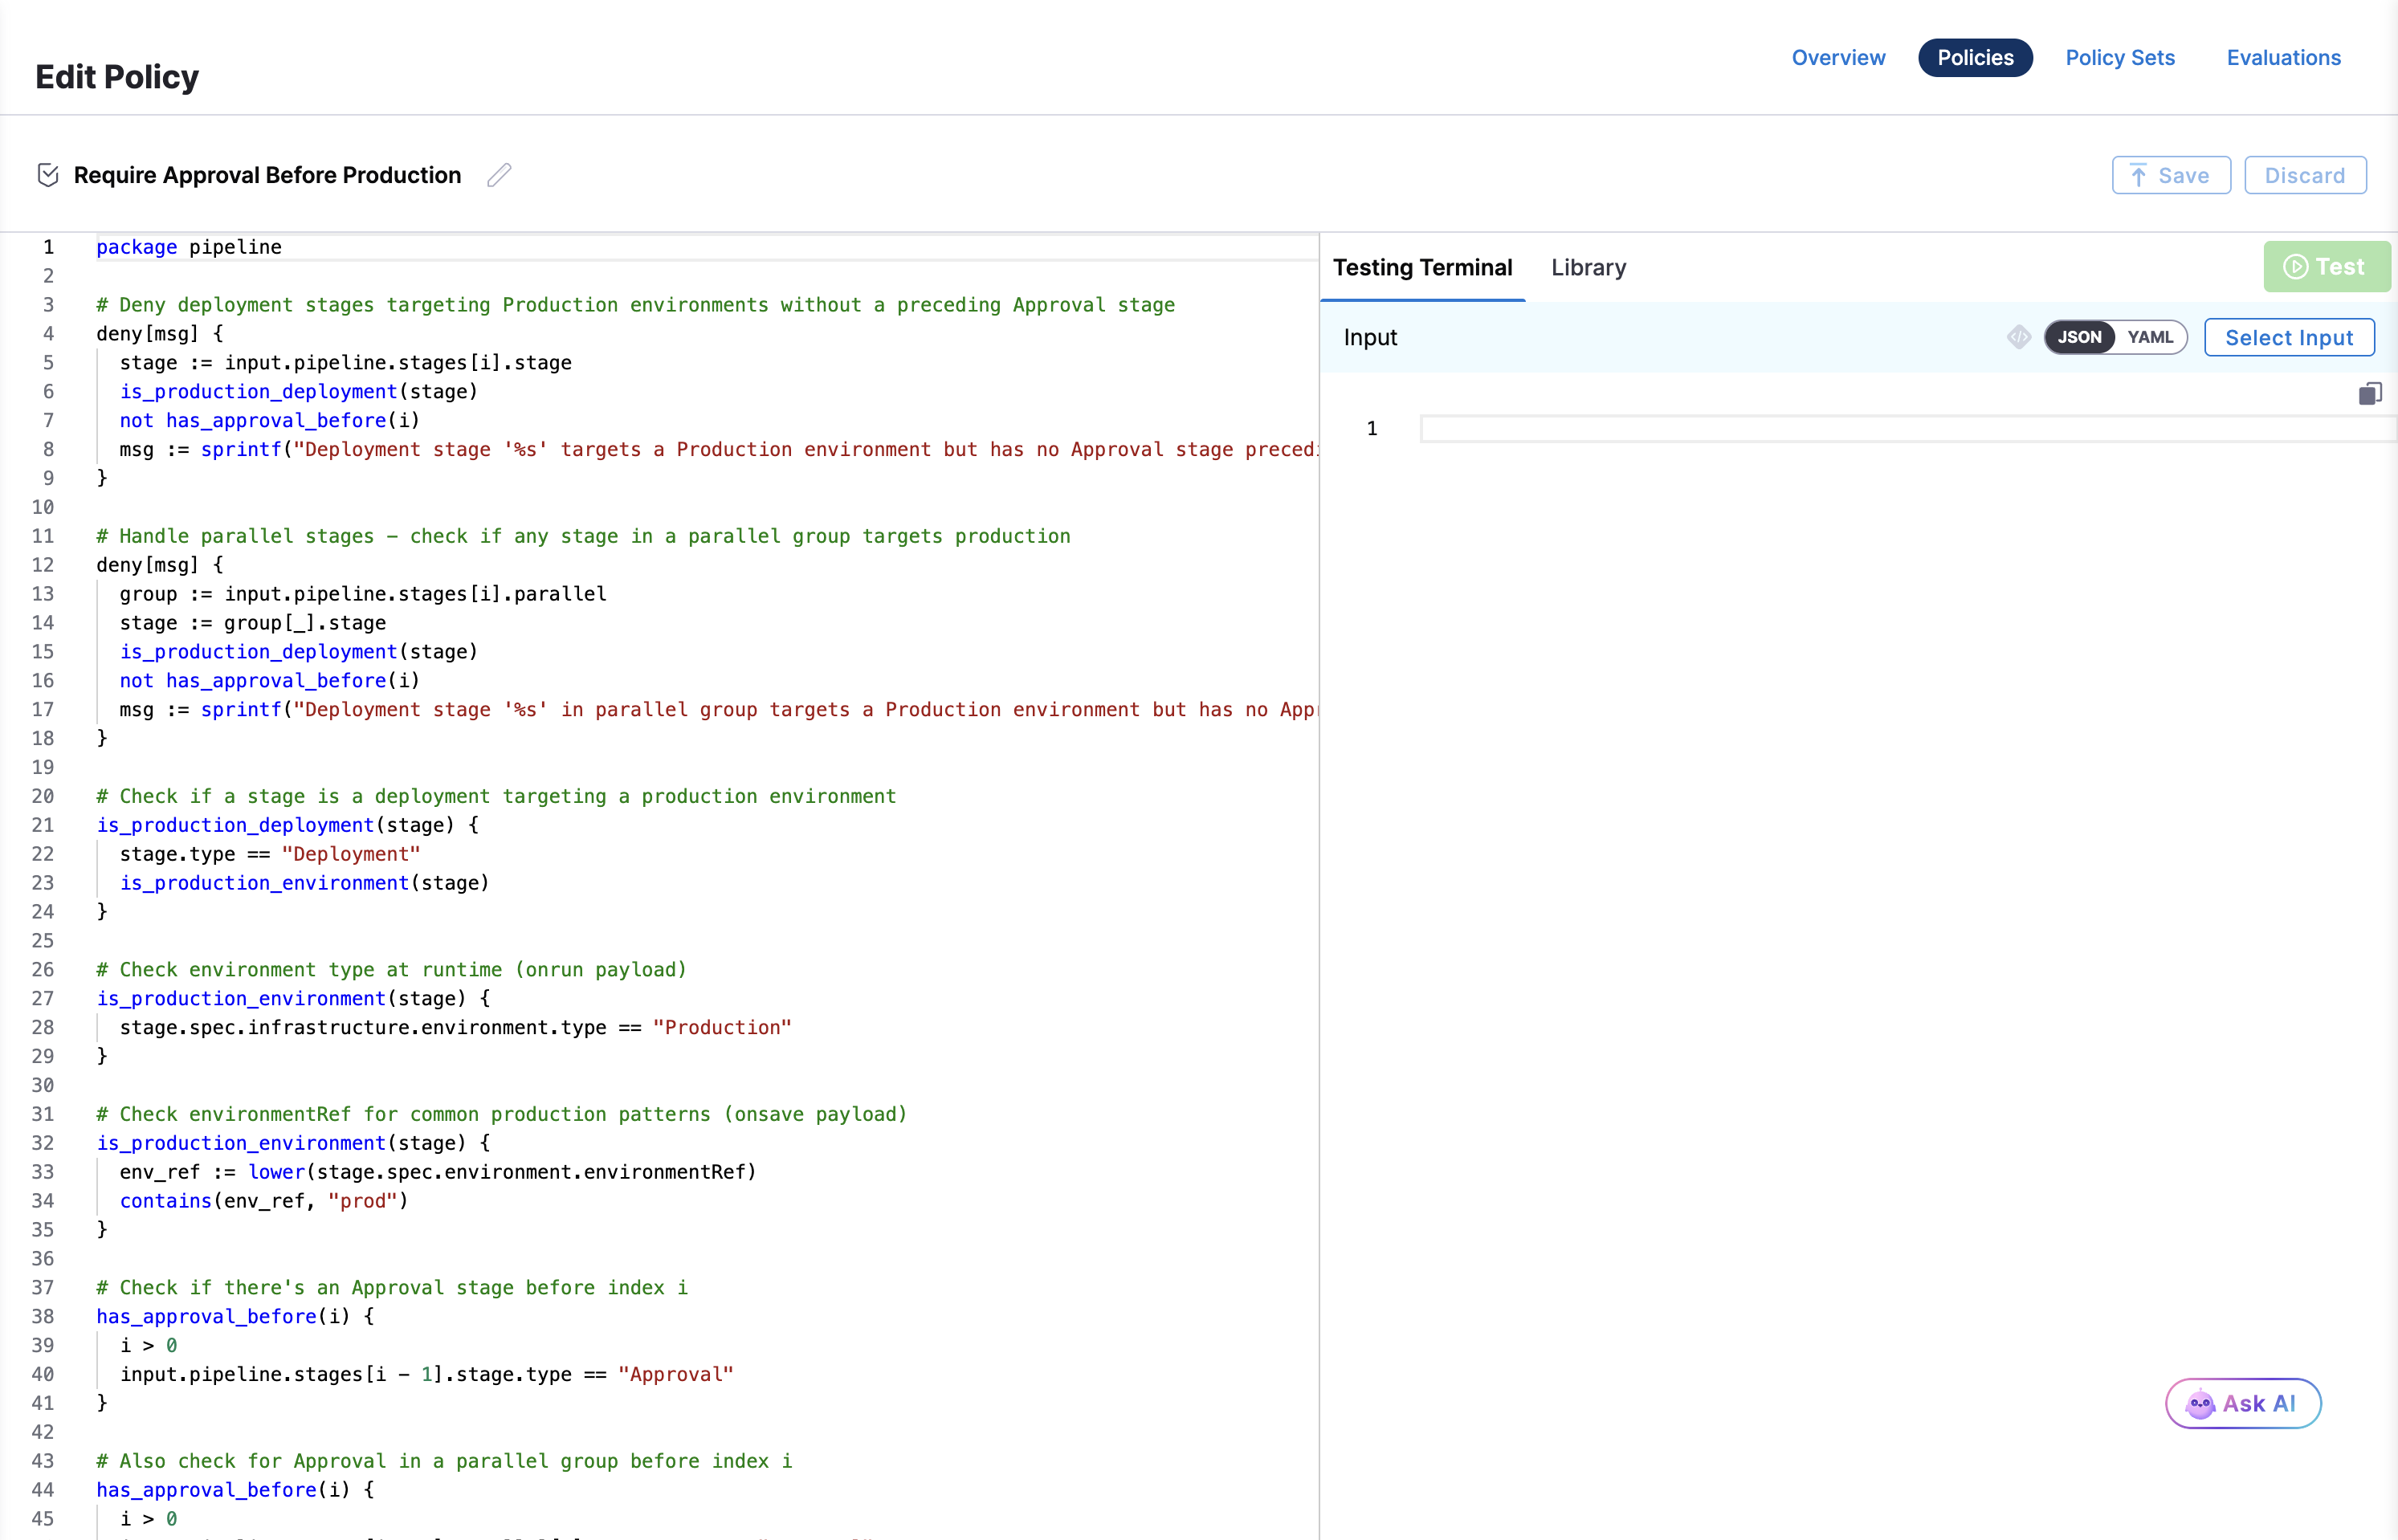Screen dimensions: 2398x1540
Task: Click 'stage := group[_].stage' line
Action: coord(253,623)
